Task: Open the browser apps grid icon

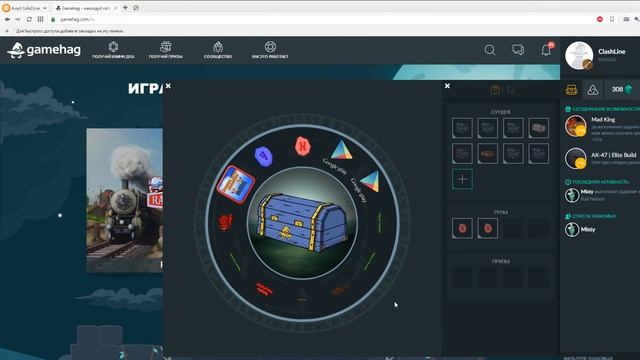Action: click(x=40, y=19)
